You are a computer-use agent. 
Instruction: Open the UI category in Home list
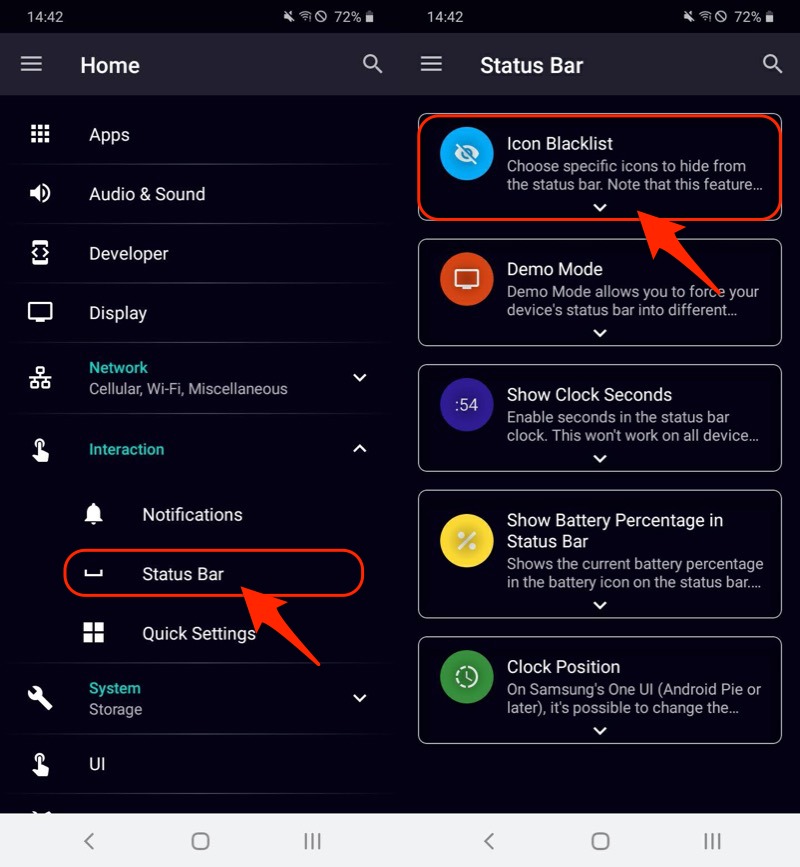pyautogui.click(x=97, y=764)
